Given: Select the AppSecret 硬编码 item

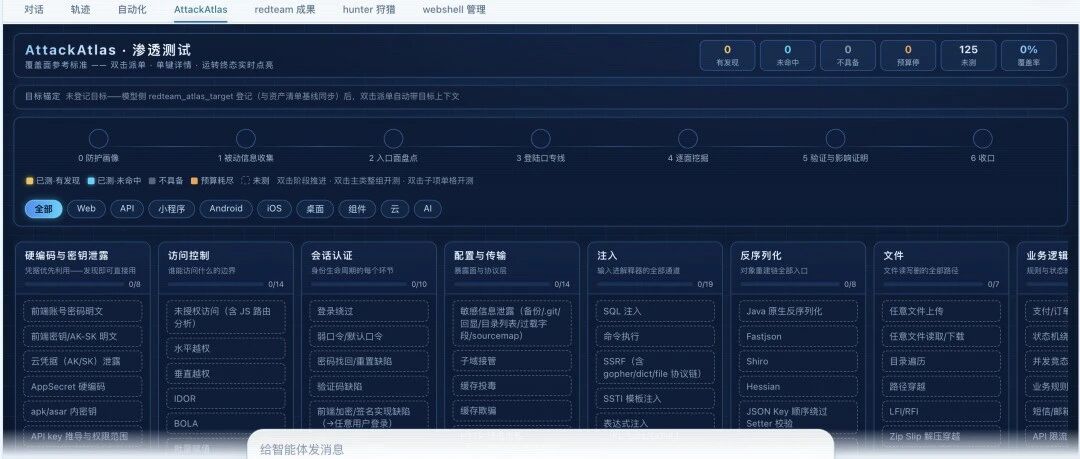Looking at the screenshot, I should [83, 387].
